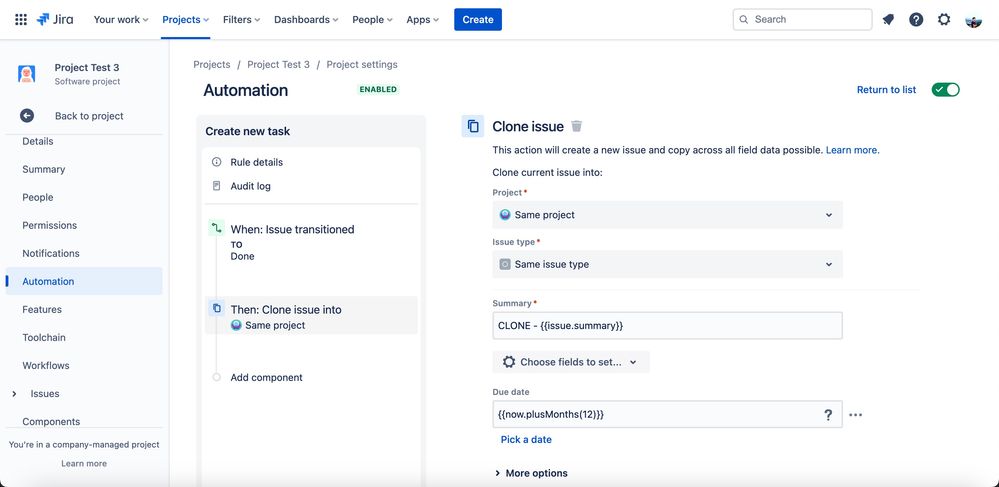Click the Learn more link in Clone issue
This screenshot has width=999, height=487.
852,150
